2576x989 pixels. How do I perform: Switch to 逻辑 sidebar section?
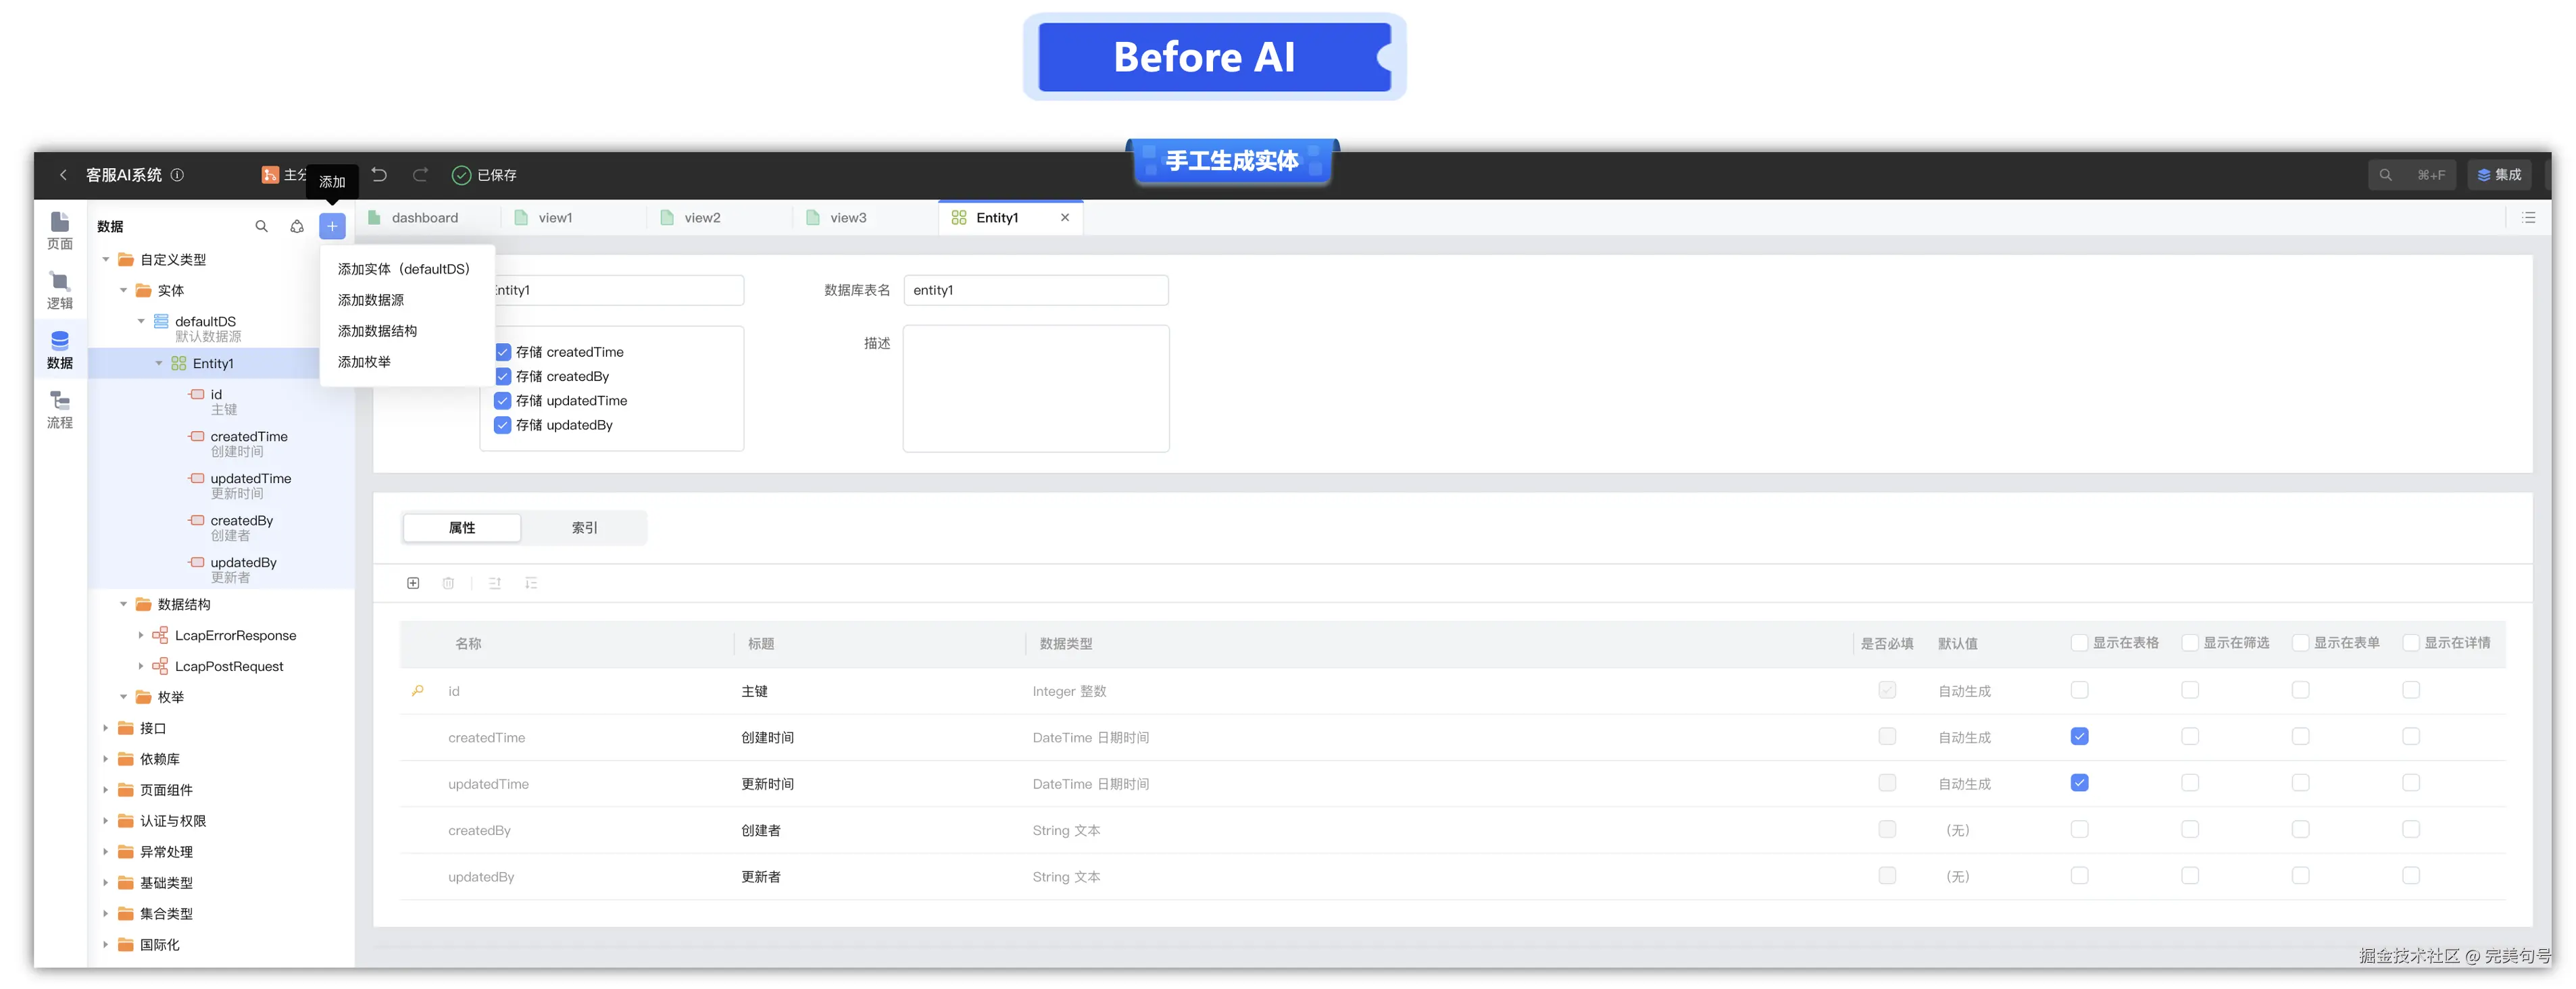60,290
